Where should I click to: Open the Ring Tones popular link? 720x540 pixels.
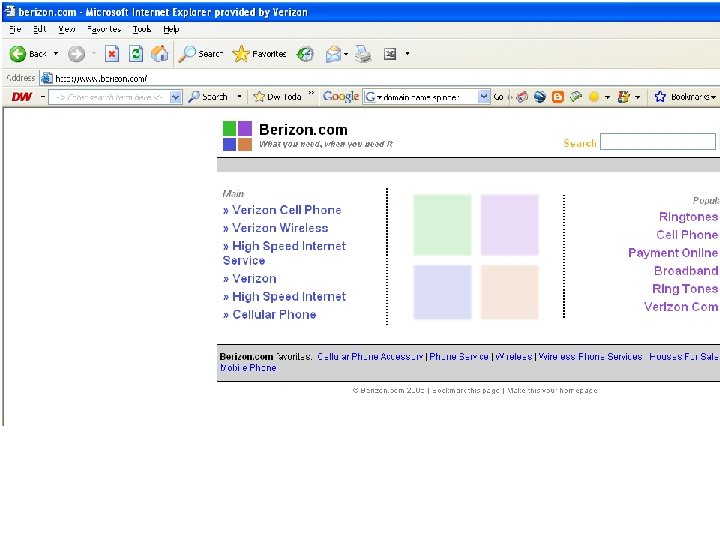pyautogui.click(x=685, y=288)
